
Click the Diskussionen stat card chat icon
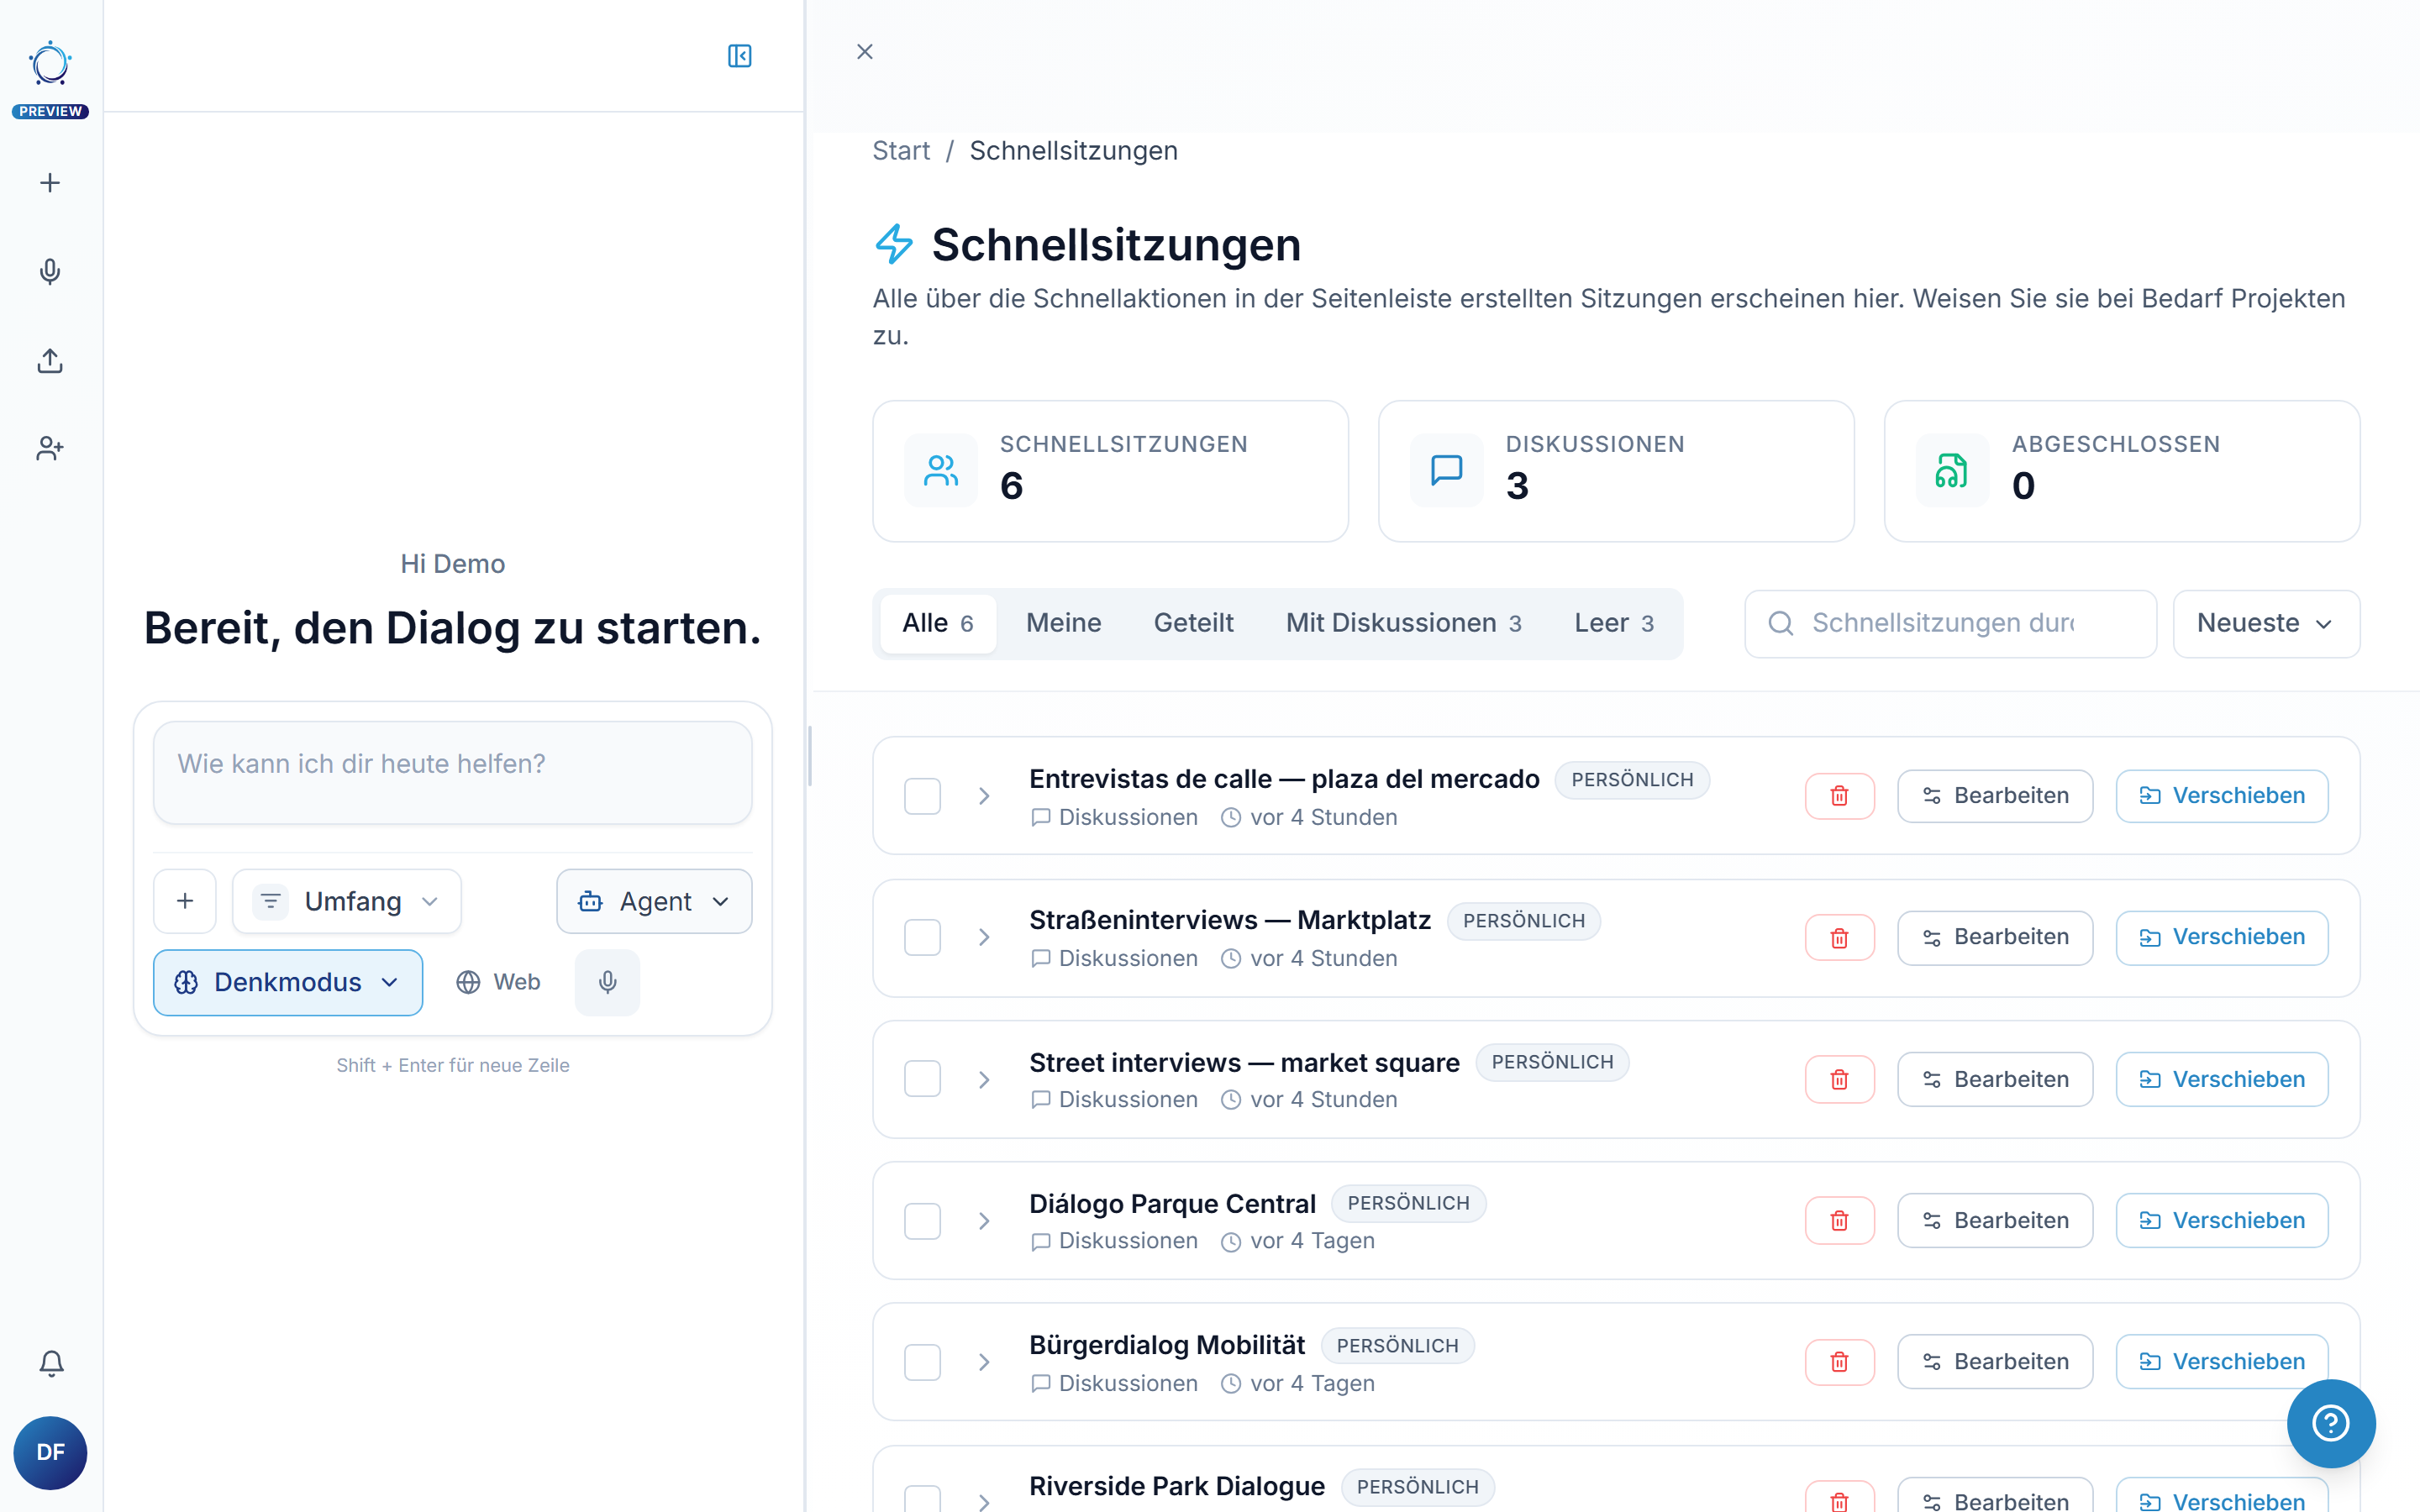[1446, 470]
